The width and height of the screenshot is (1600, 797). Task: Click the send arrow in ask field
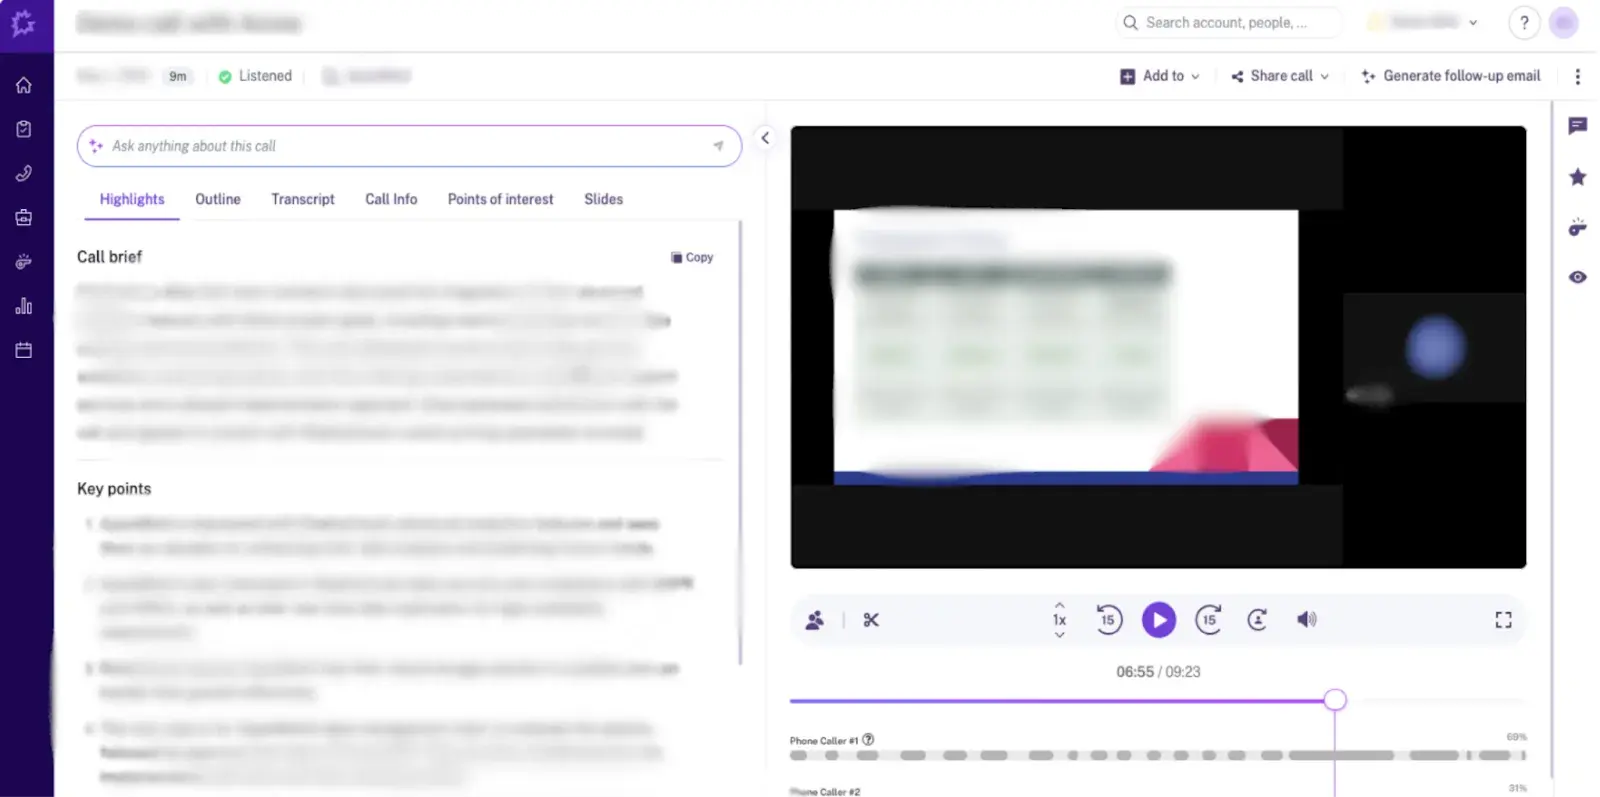pyautogui.click(x=718, y=146)
